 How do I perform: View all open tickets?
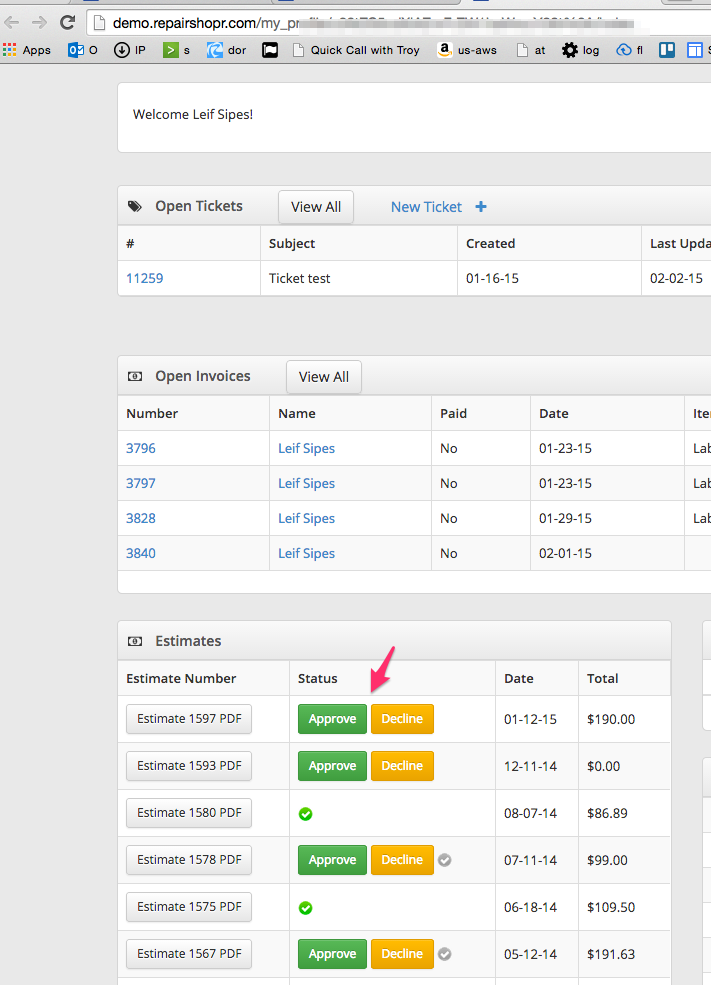[315, 207]
